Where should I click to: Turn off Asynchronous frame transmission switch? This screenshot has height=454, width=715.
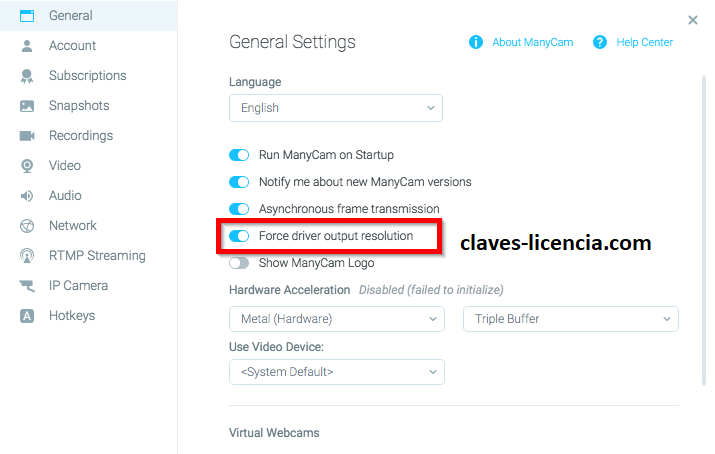coord(239,209)
